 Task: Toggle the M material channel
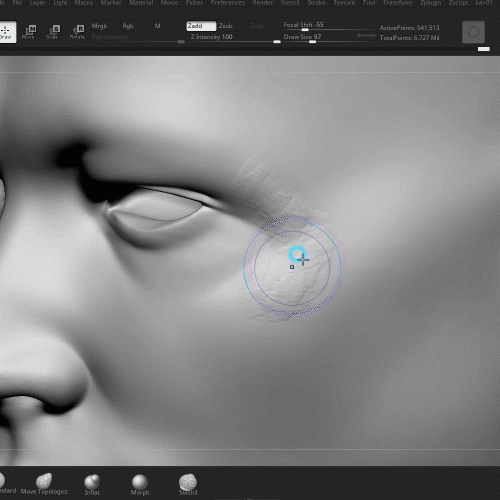(157, 26)
